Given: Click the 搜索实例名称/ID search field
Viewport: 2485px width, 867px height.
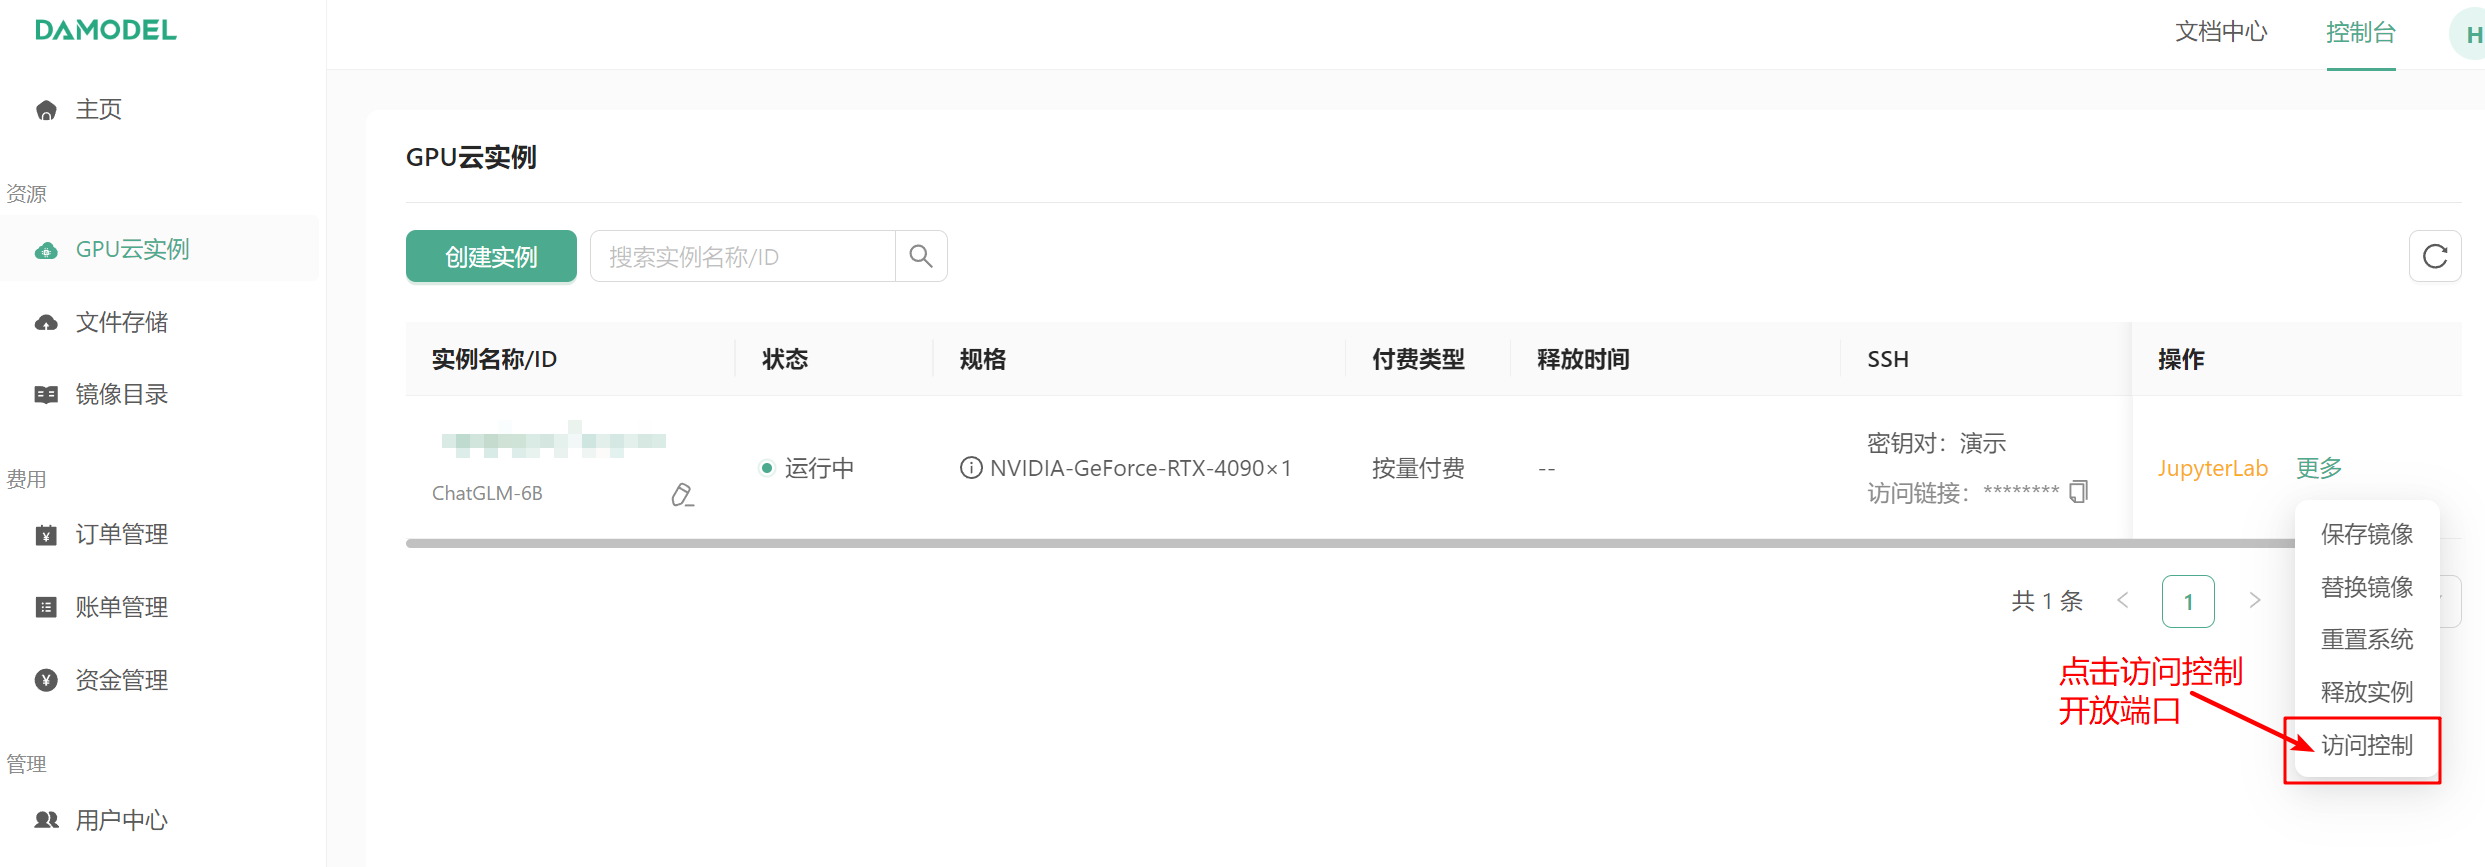Looking at the screenshot, I should [742, 257].
